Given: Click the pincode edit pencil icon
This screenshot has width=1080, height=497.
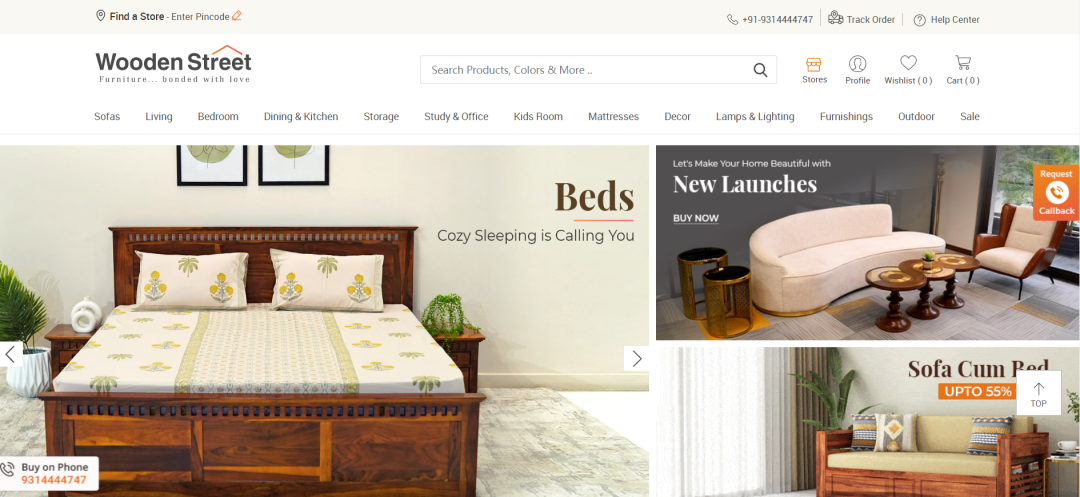Looking at the screenshot, I should 237,15.
